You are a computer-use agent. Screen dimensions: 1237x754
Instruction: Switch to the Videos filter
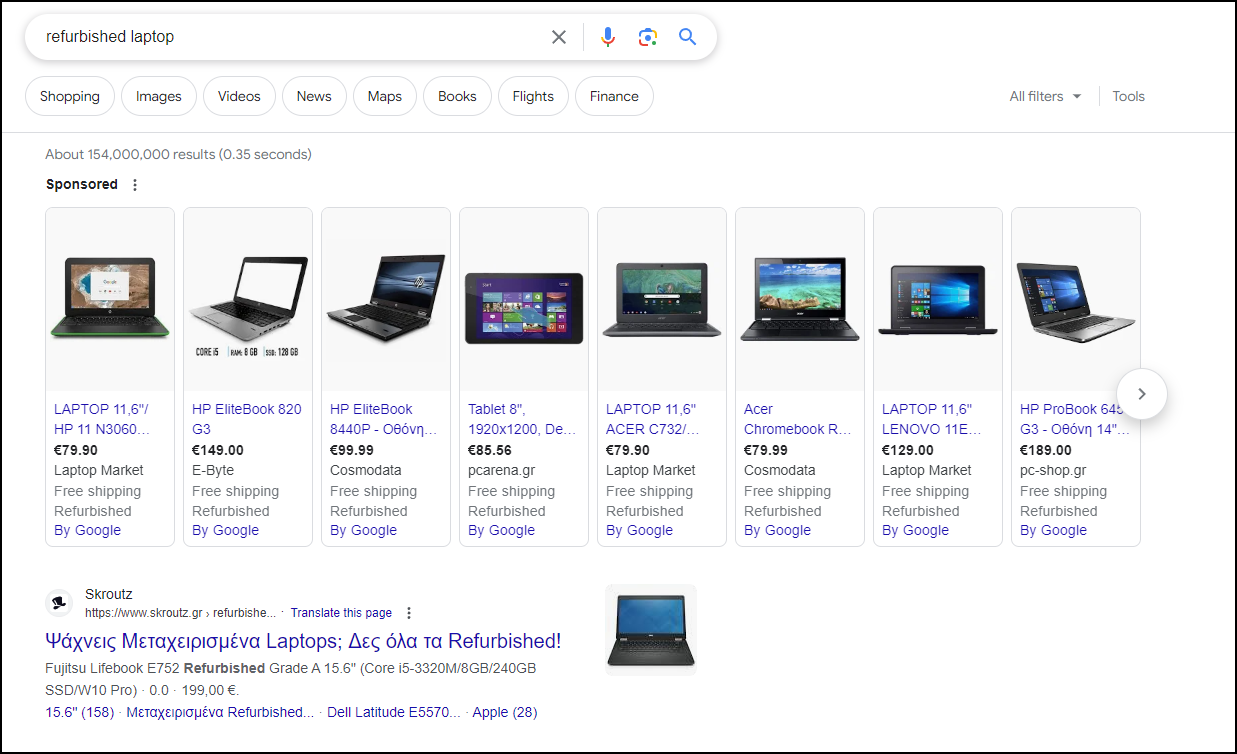click(239, 97)
